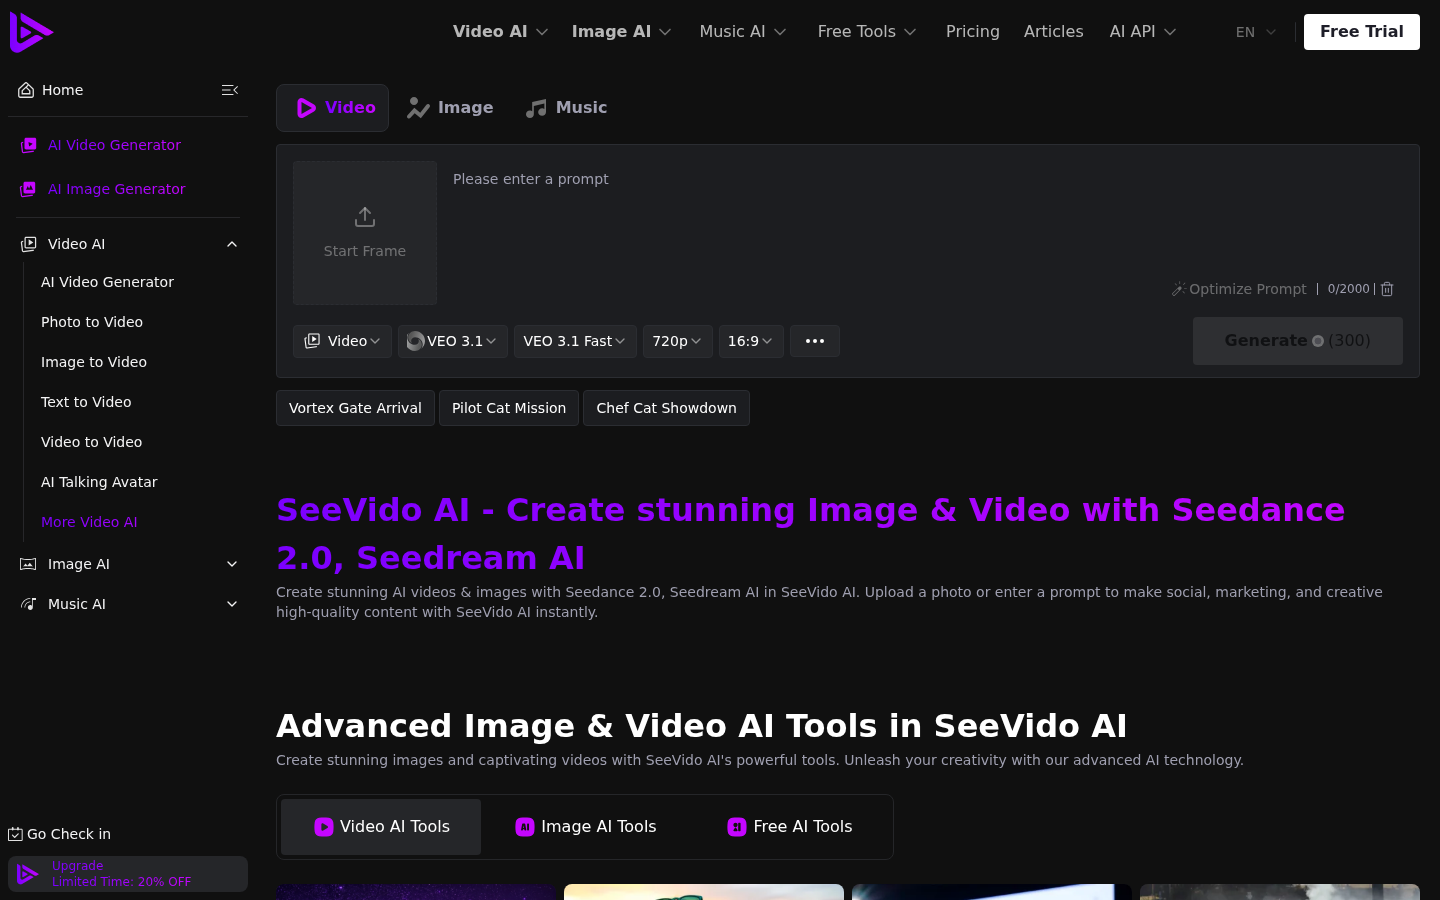Expand the Image AI sidebar section
Screen dimensions: 1440x900
232,564
